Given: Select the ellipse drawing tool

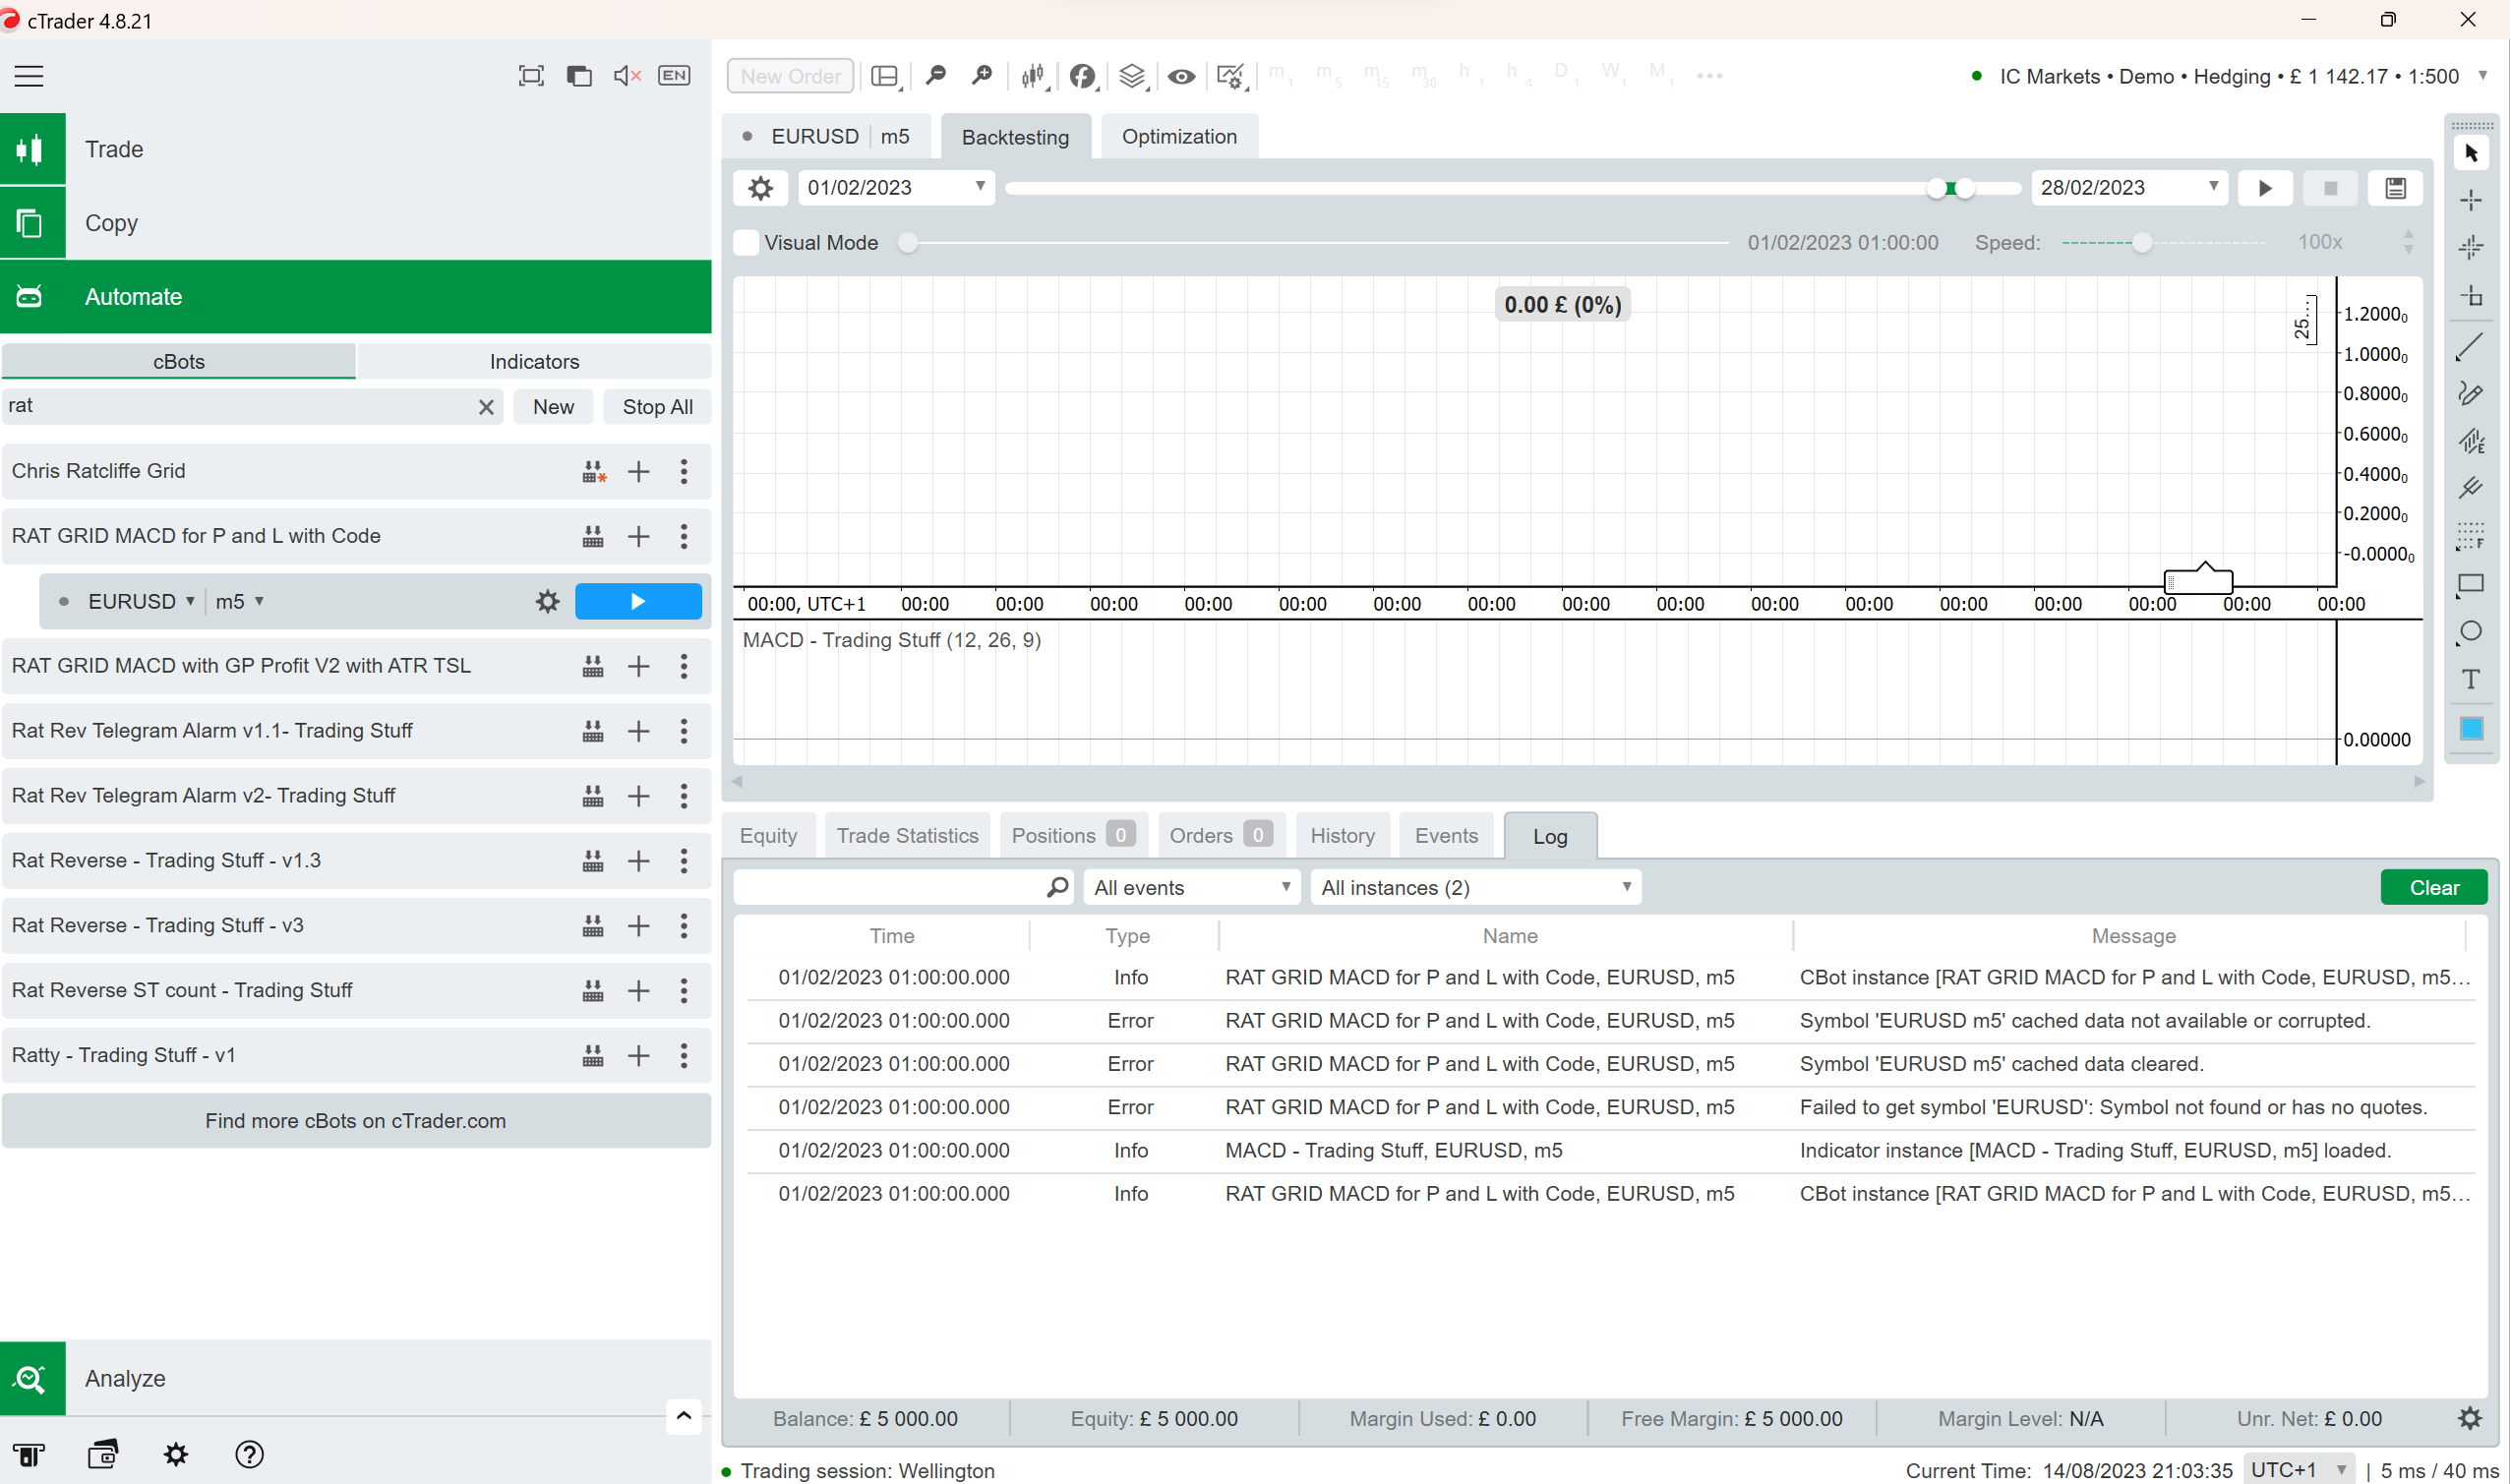Looking at the screenshot, I should tap(2471, 632).
